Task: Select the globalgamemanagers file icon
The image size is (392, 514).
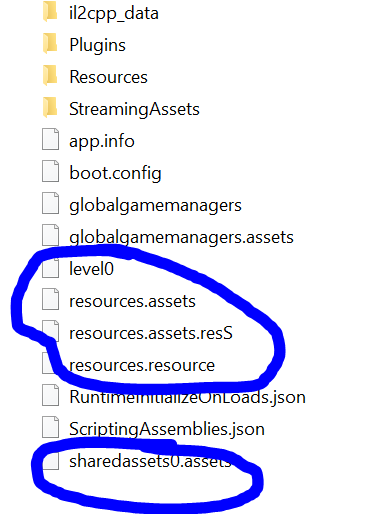Action: 50,204
